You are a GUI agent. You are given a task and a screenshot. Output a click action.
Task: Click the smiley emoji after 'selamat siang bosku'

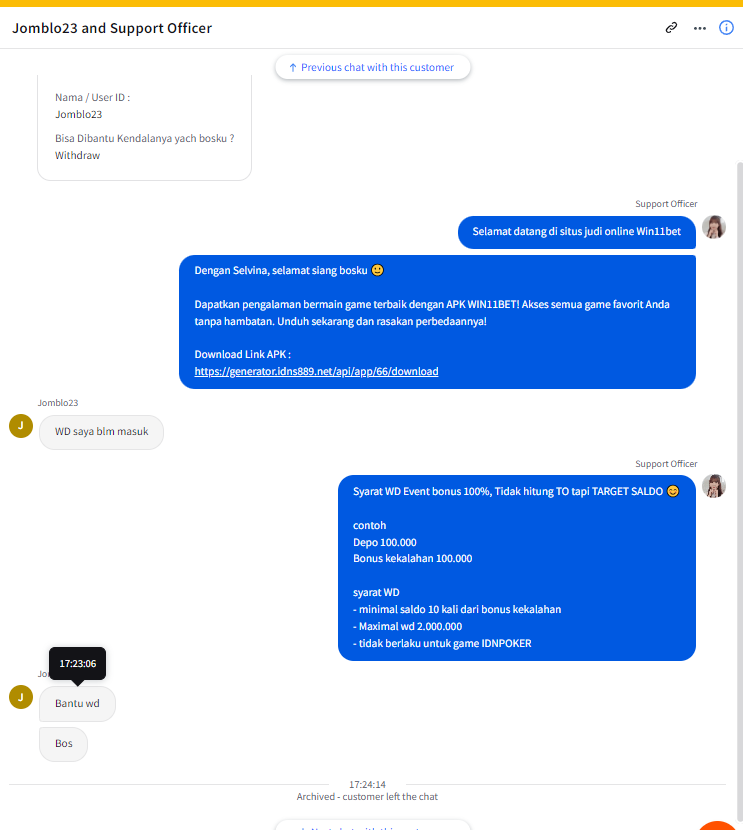pyautogui.click(x=377, y=270)
